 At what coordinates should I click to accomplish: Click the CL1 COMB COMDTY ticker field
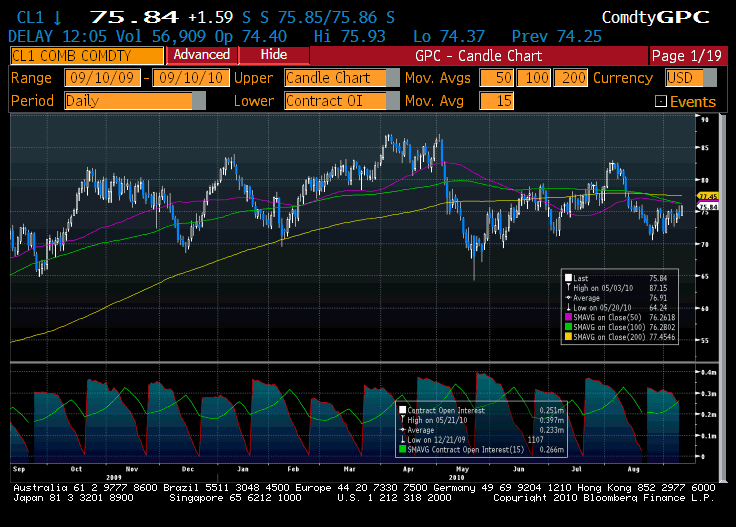click(84, 55)
